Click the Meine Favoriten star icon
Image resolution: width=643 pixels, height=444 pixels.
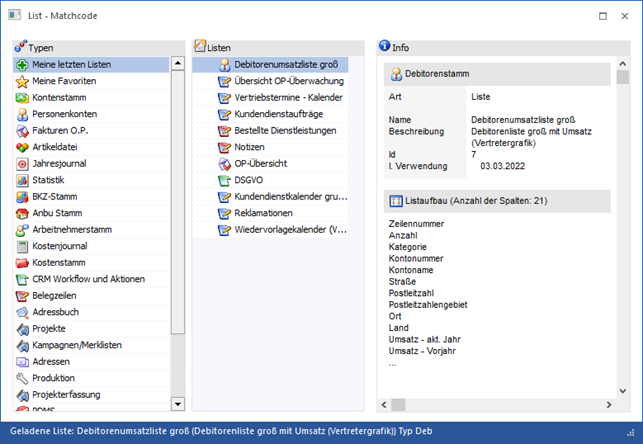tap(22, 81)
